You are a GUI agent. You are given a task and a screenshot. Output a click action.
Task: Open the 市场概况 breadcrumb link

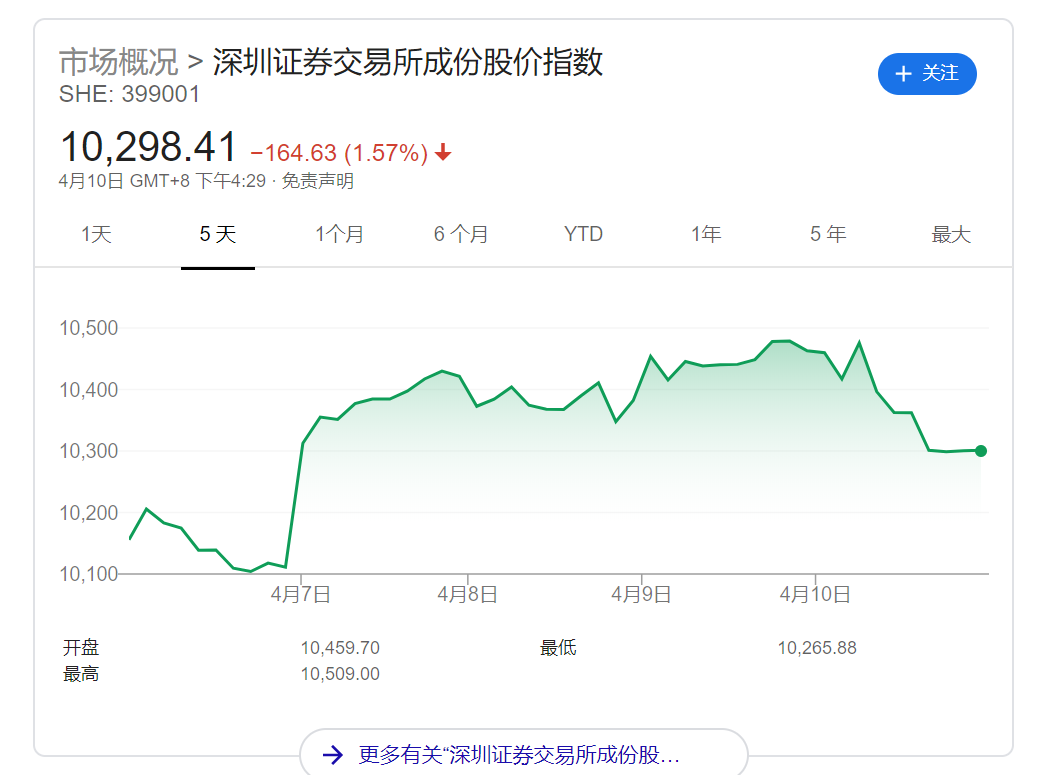coord(118,62)
